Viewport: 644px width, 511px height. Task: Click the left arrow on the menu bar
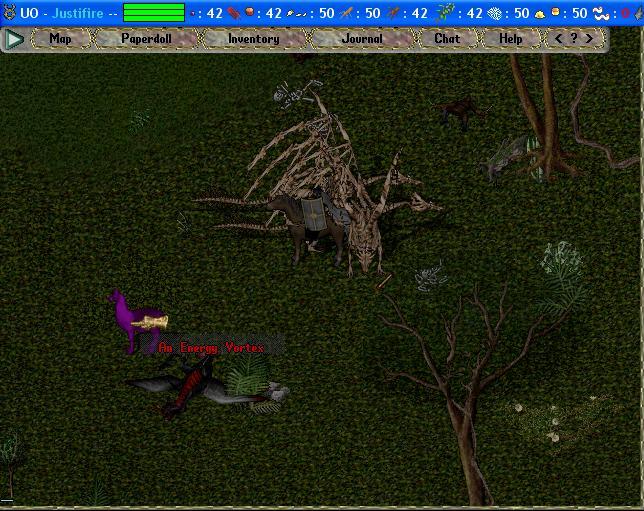(558, 39)
